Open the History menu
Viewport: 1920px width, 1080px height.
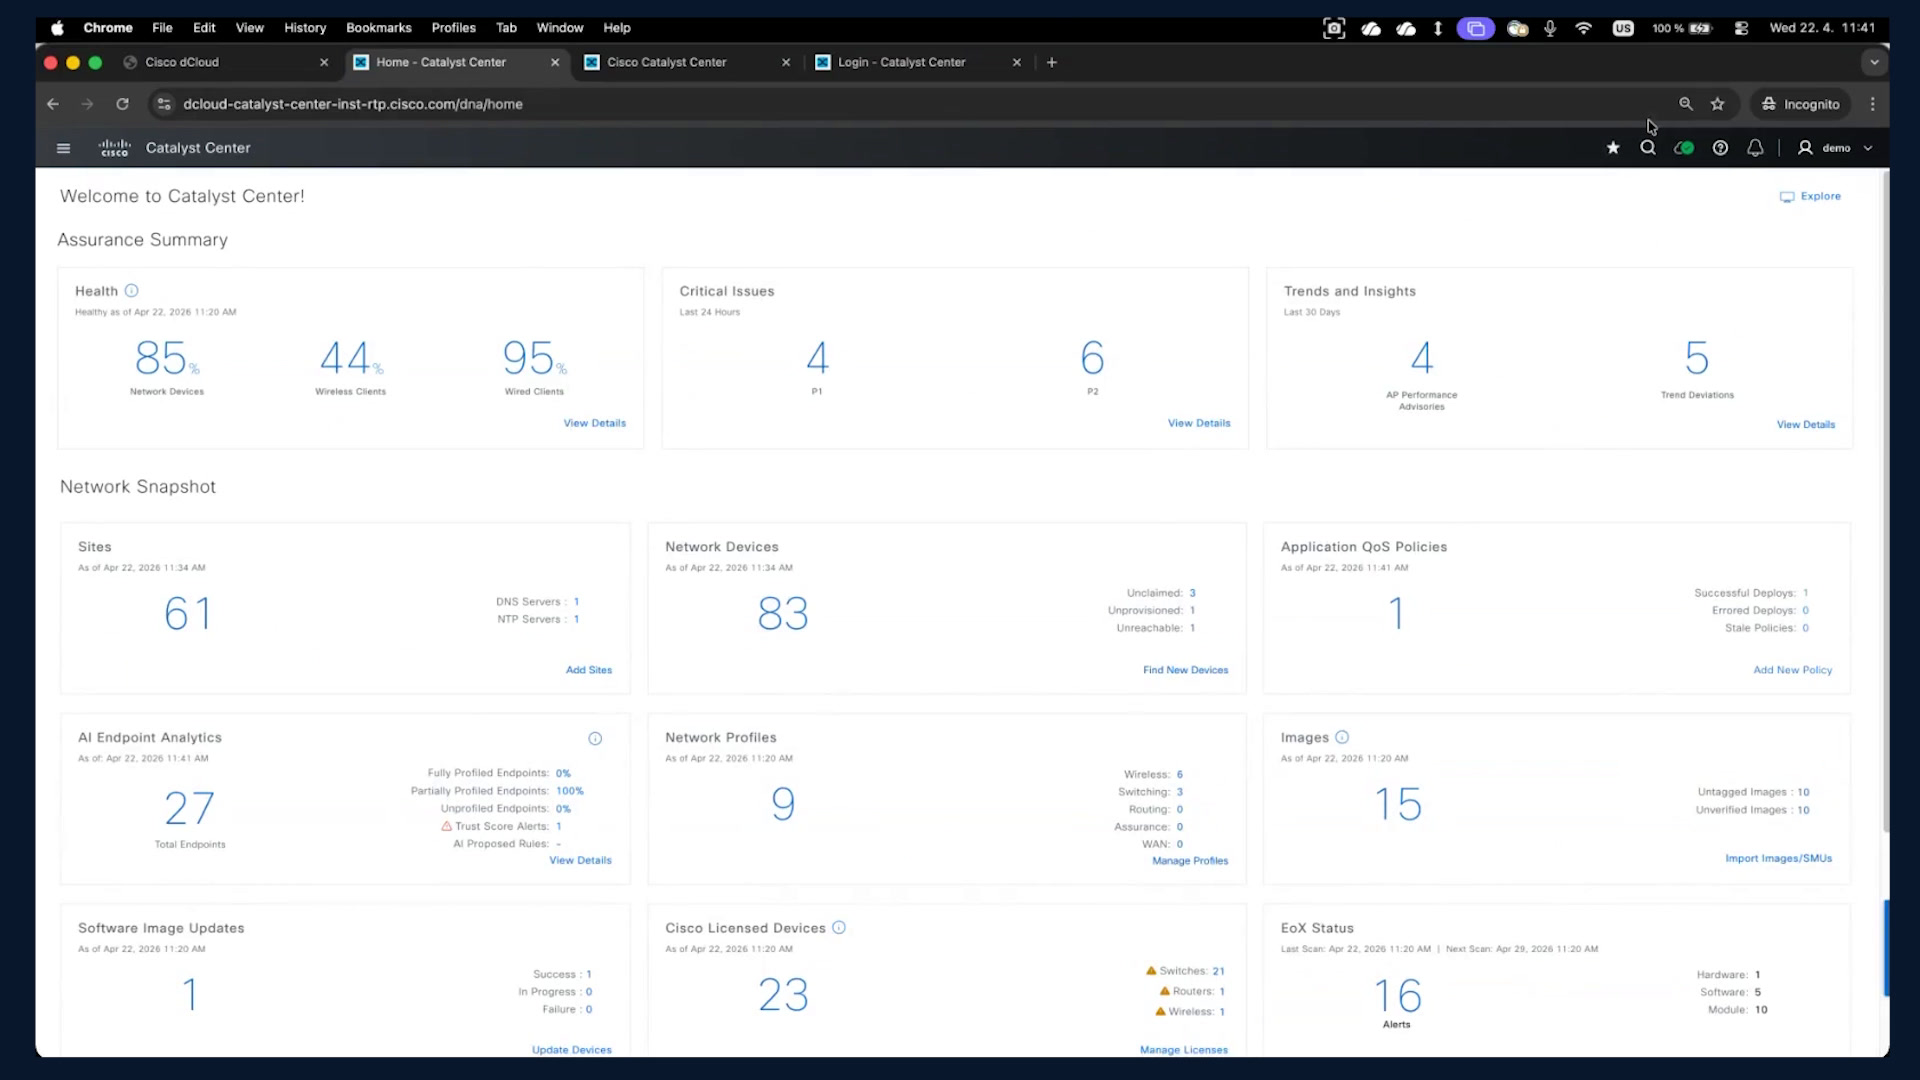(x=305, y=28)
